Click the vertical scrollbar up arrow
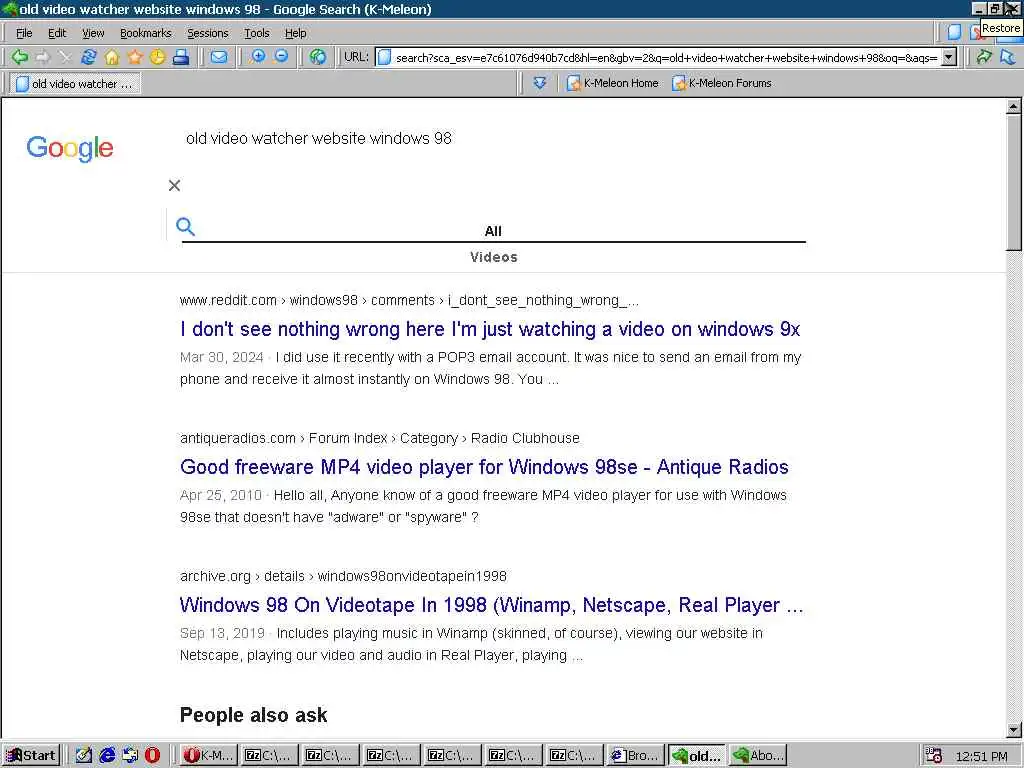This screenshot has height=768, width=1024. 1014,106
